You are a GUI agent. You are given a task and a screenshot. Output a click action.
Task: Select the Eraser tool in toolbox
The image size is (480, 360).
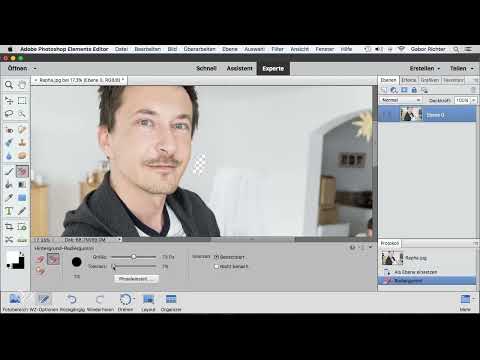(22, 172)
